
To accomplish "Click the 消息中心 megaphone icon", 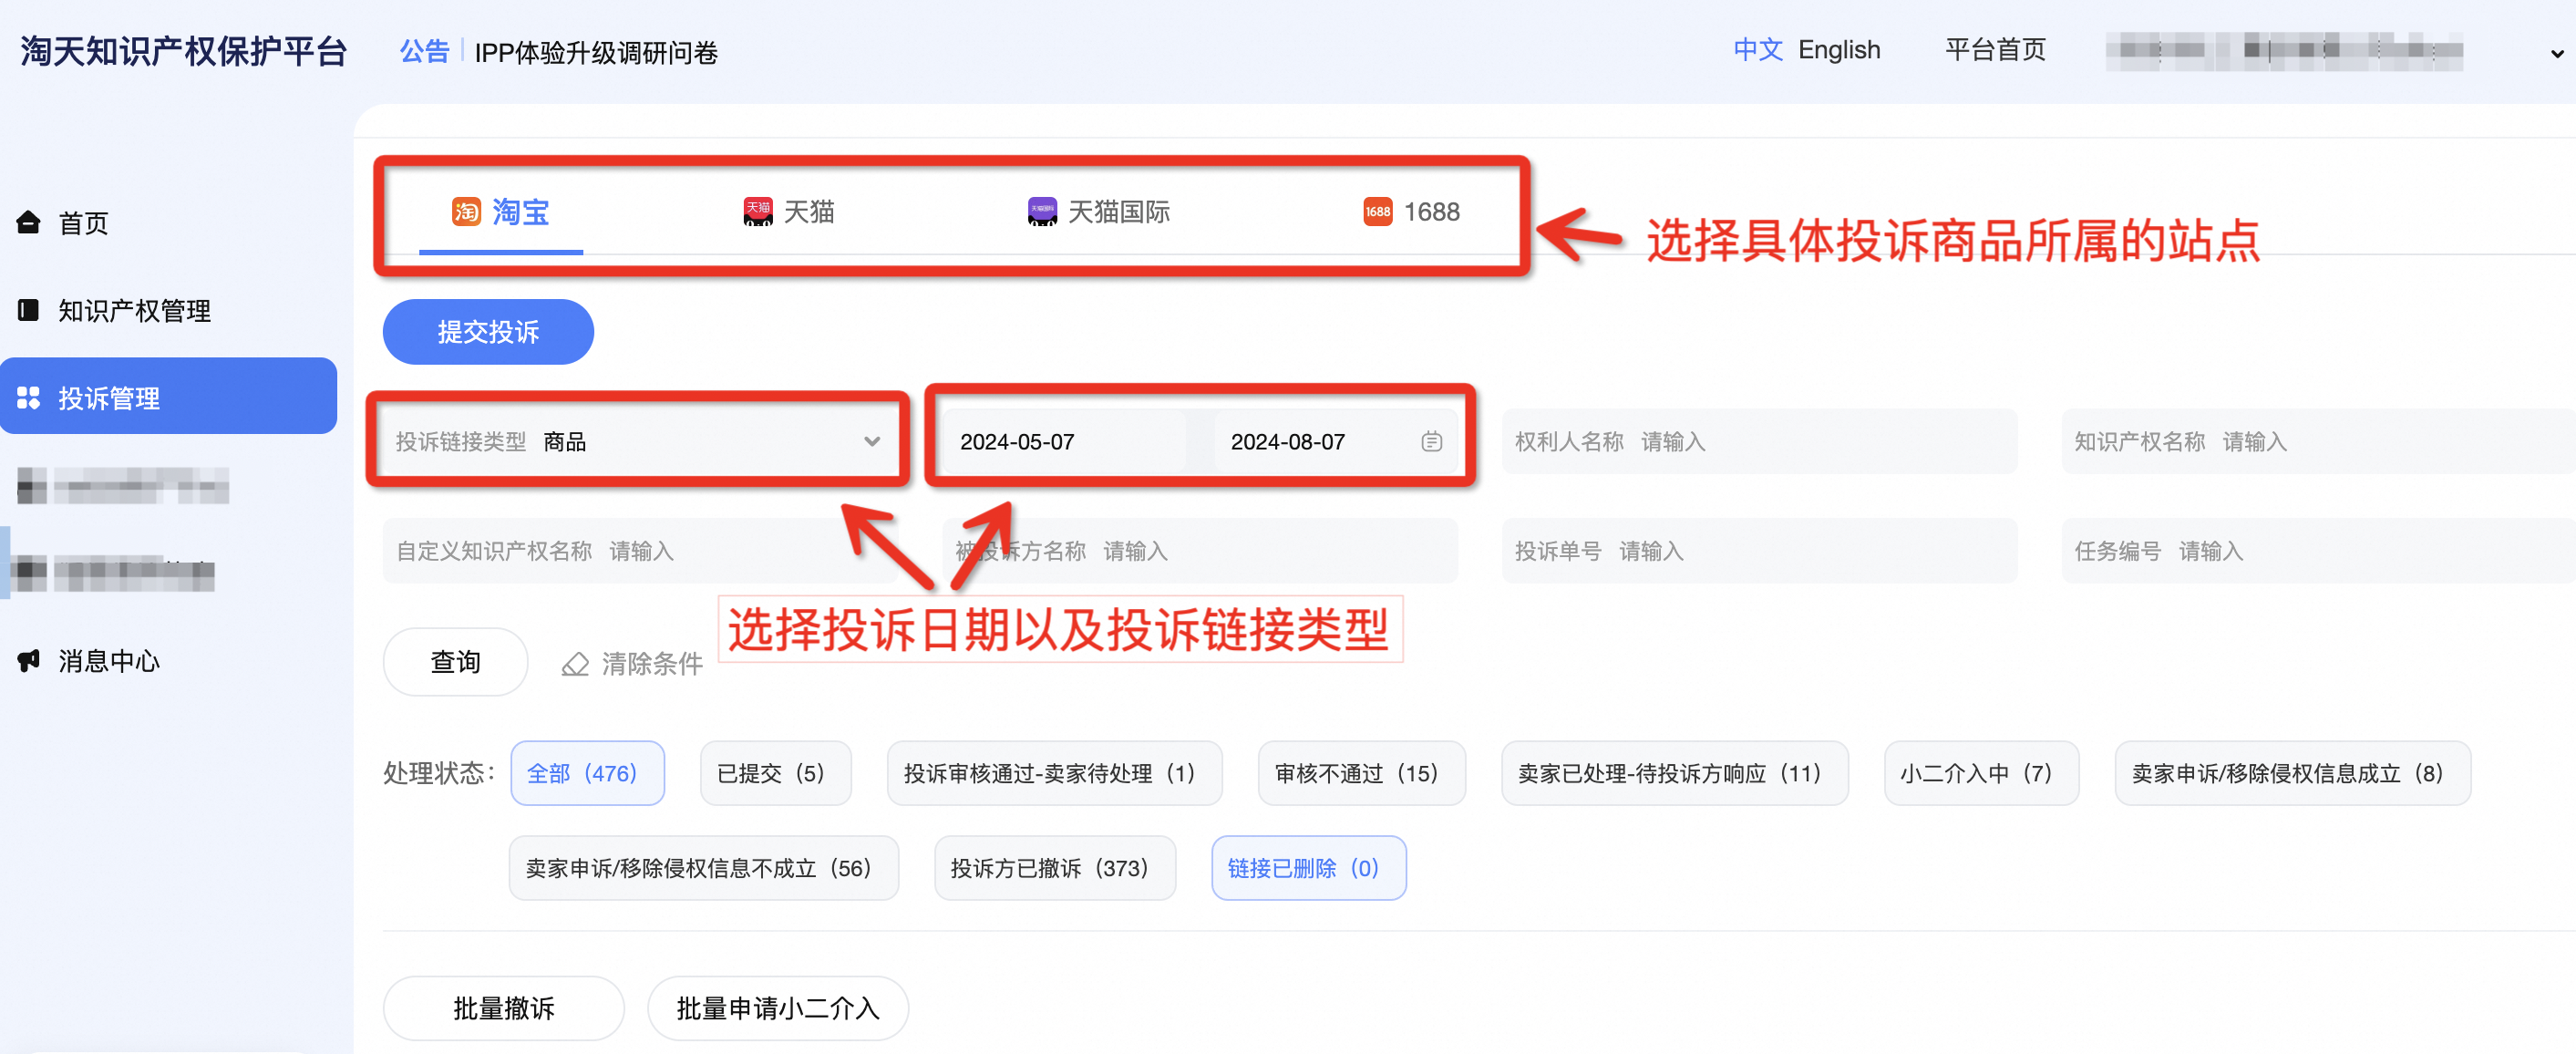I will point(28,660).
